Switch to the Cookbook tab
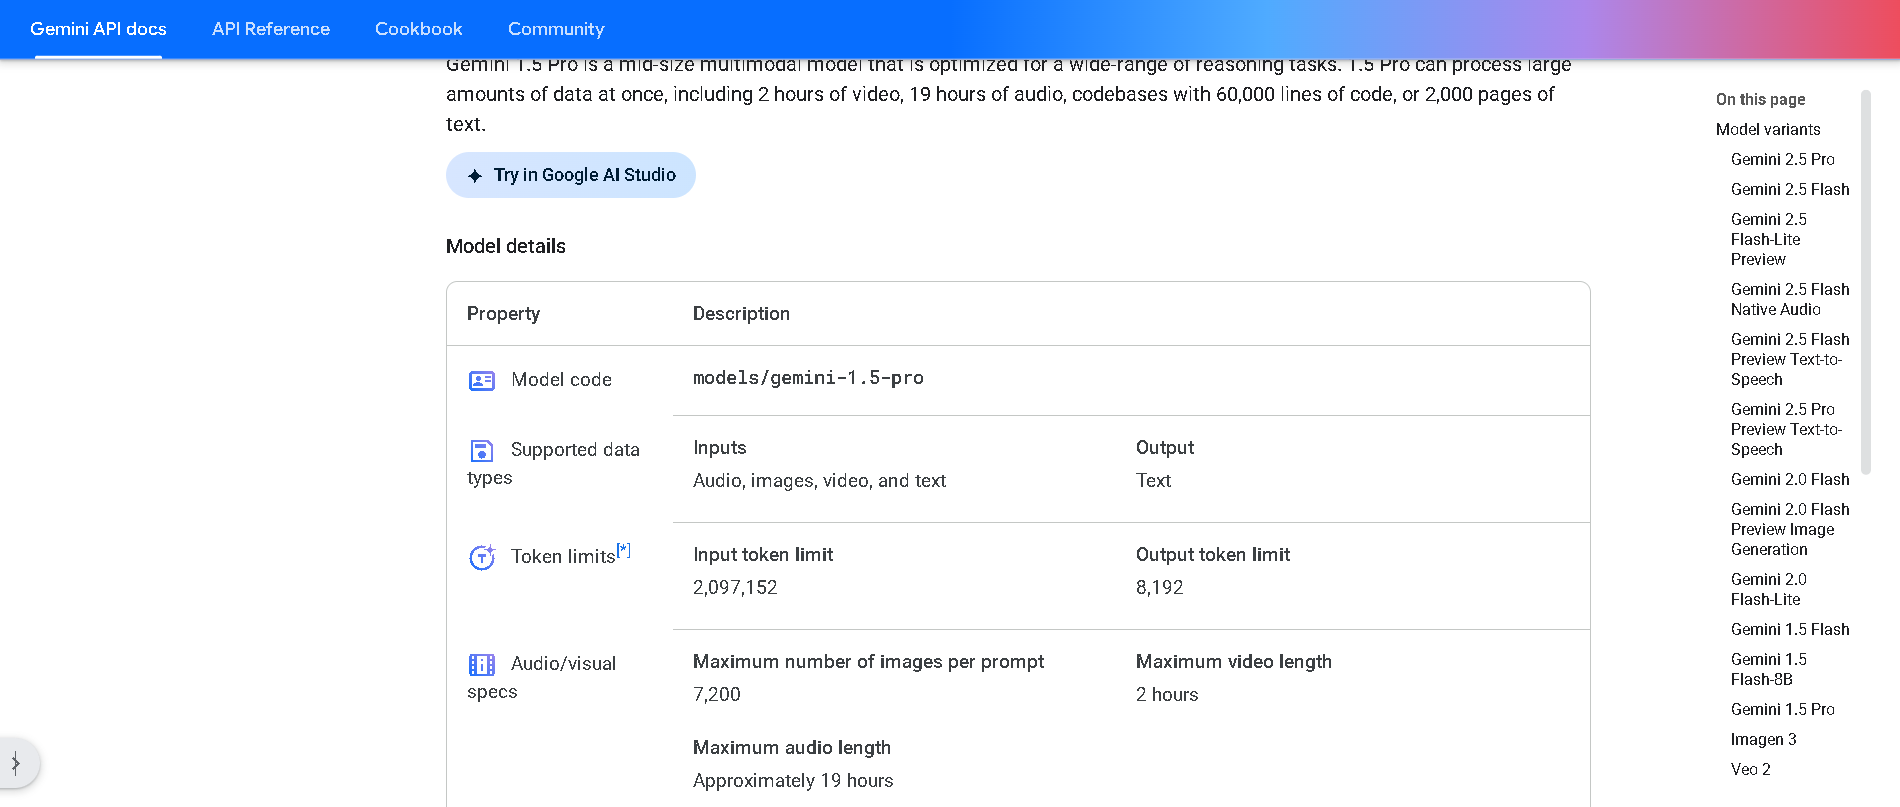1900x807 pixels. [418, 29]
